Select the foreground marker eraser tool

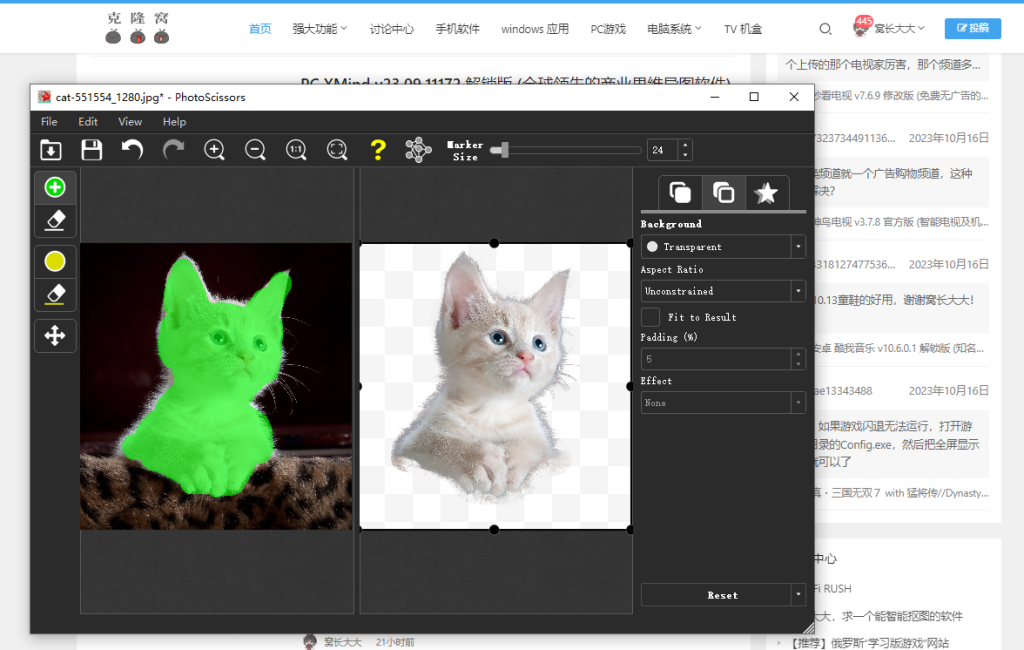[x=55, y=221]
